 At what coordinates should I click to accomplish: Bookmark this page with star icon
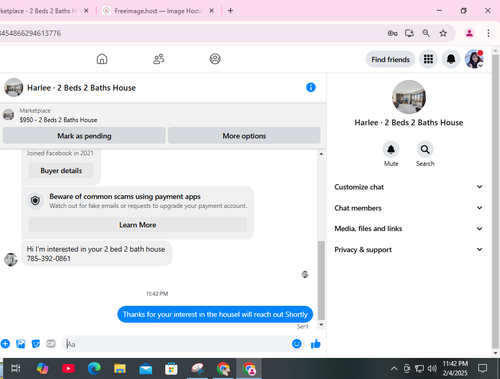click(x=443, y=33)
